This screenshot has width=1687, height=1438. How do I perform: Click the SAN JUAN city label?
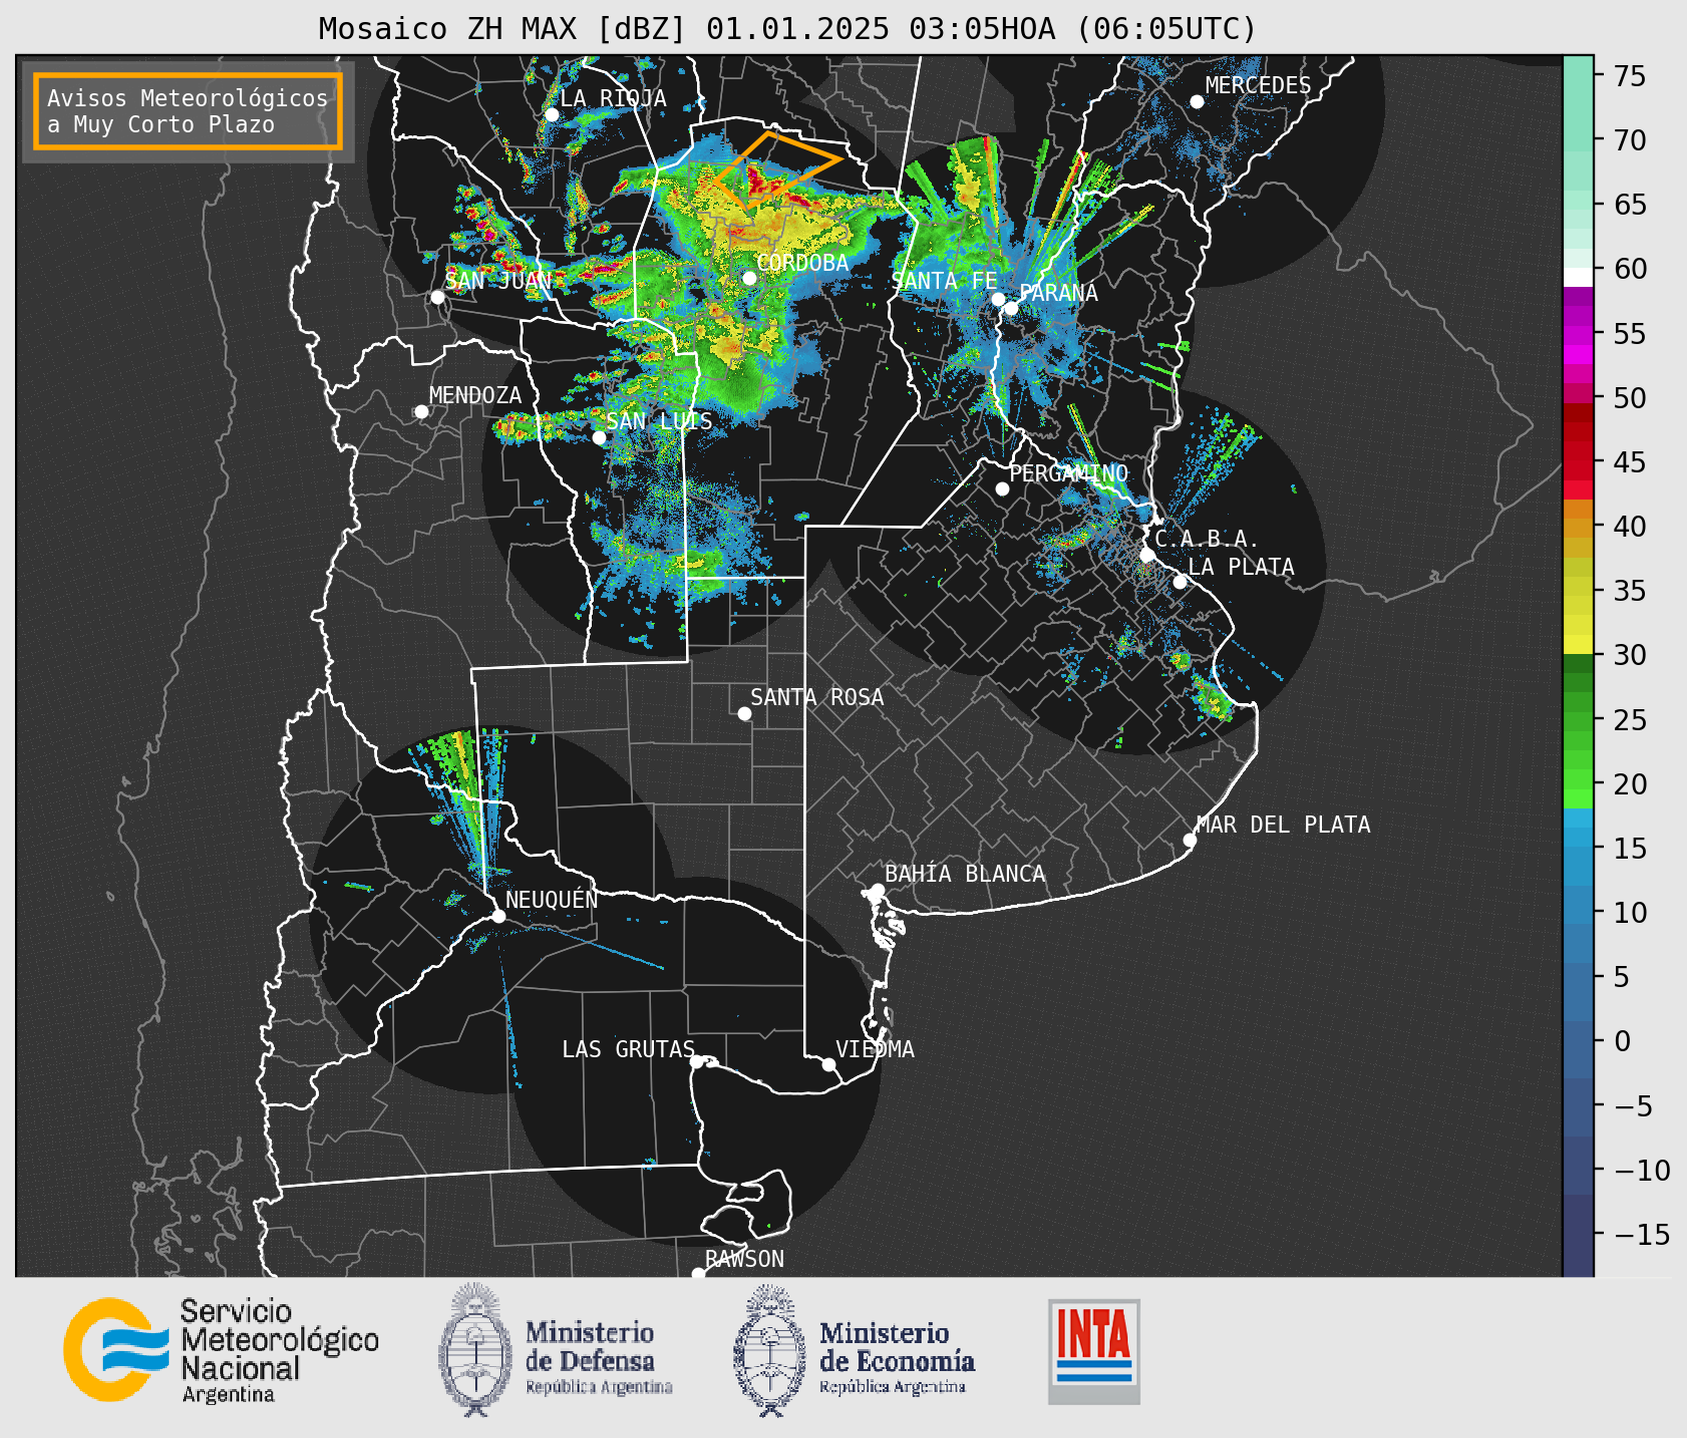pyautogui.click(x=498, y=281)
